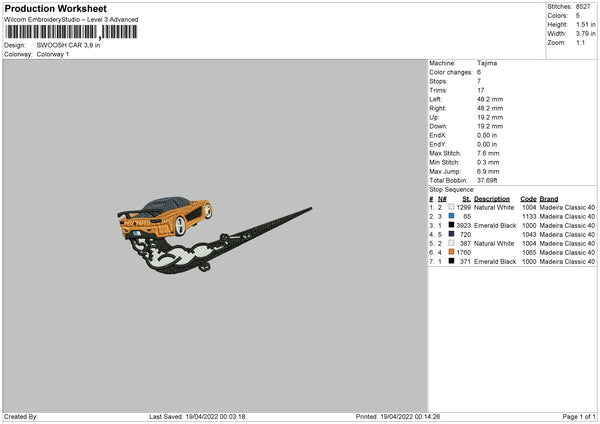Click the 'Code' column header

528,199
